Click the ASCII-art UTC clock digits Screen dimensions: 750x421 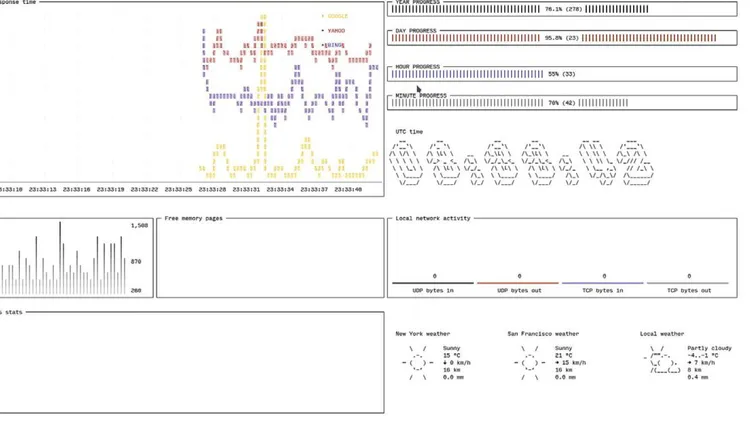[x=521, y=163]
